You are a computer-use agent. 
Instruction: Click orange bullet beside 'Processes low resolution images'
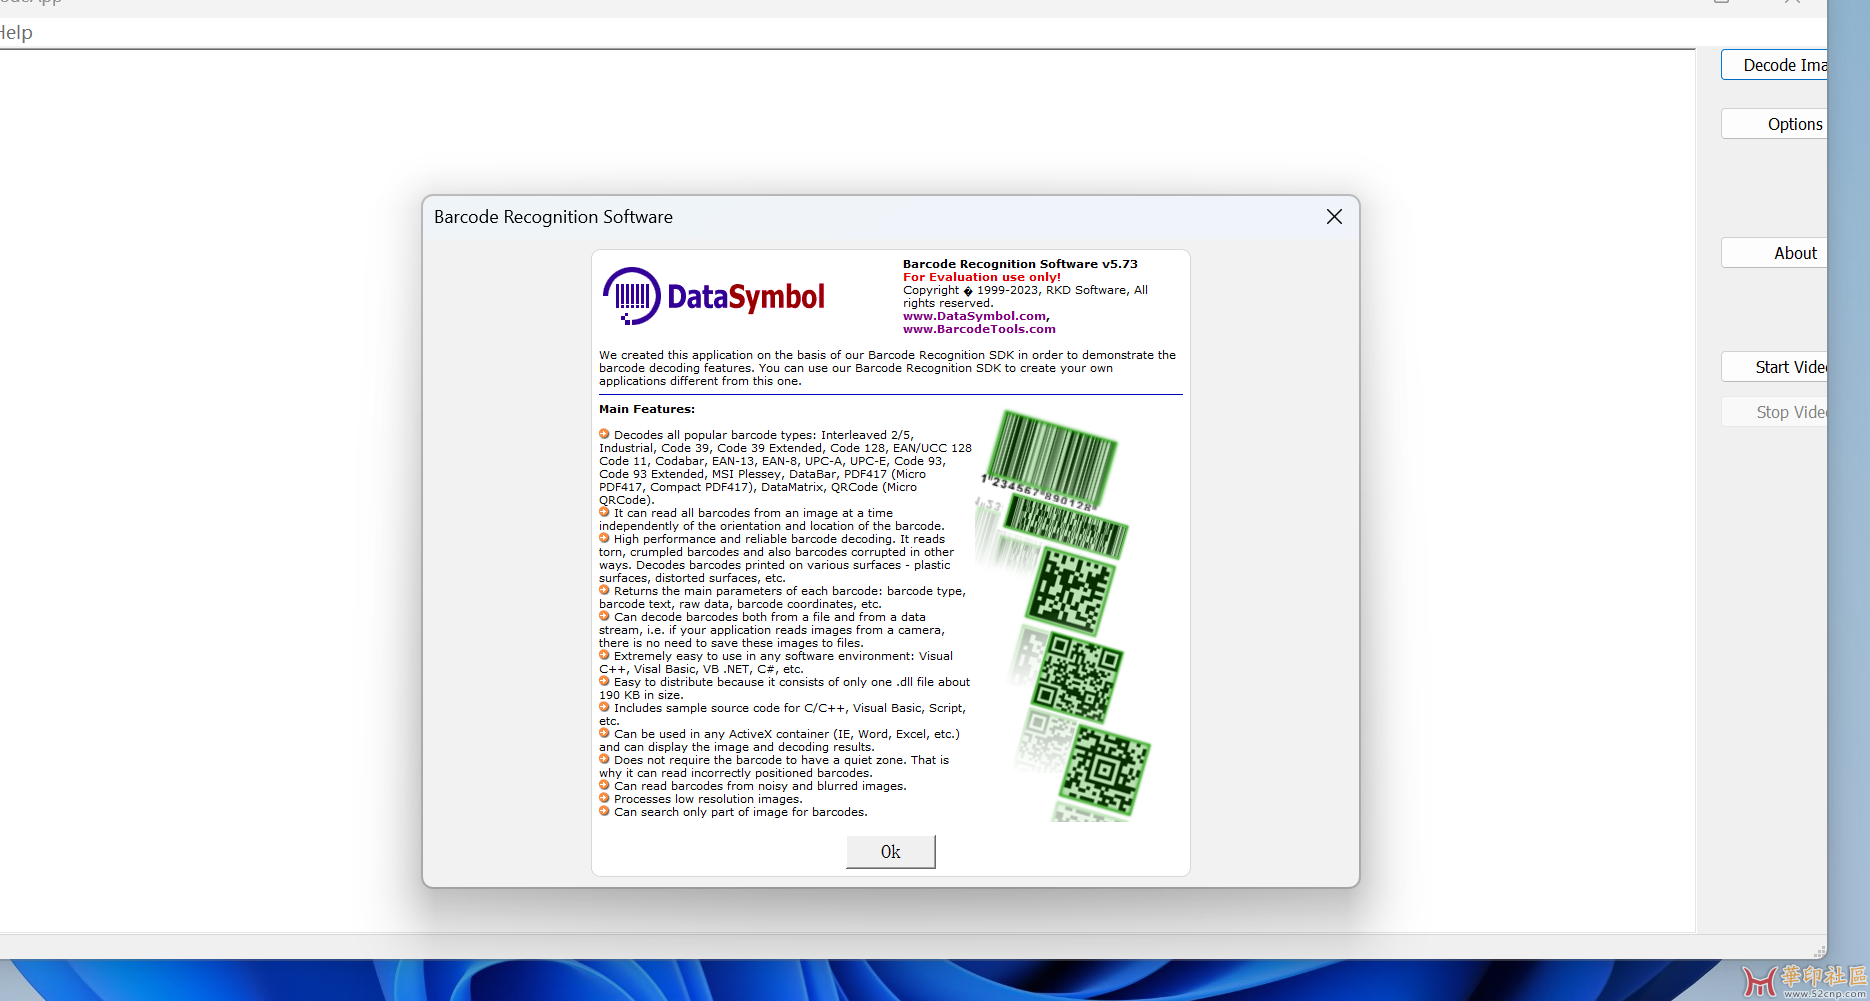(x=604, y=798)
